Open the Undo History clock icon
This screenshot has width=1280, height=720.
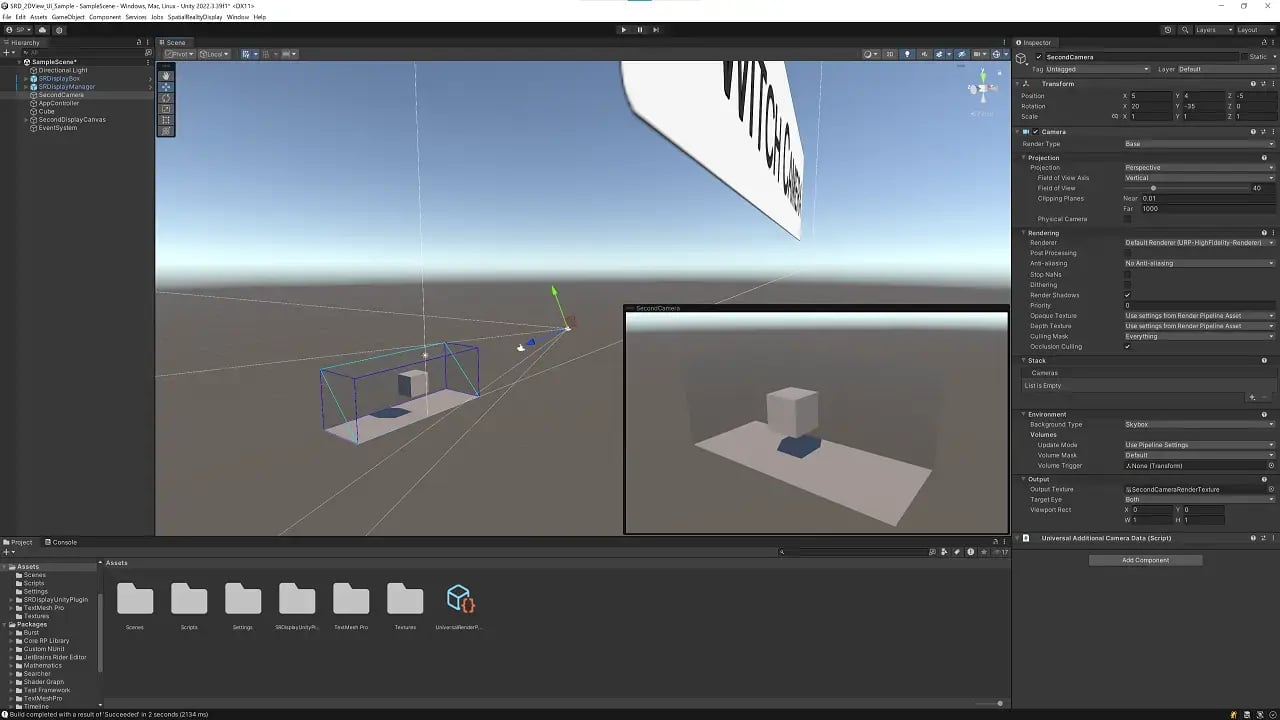(x=1167, y=30)
